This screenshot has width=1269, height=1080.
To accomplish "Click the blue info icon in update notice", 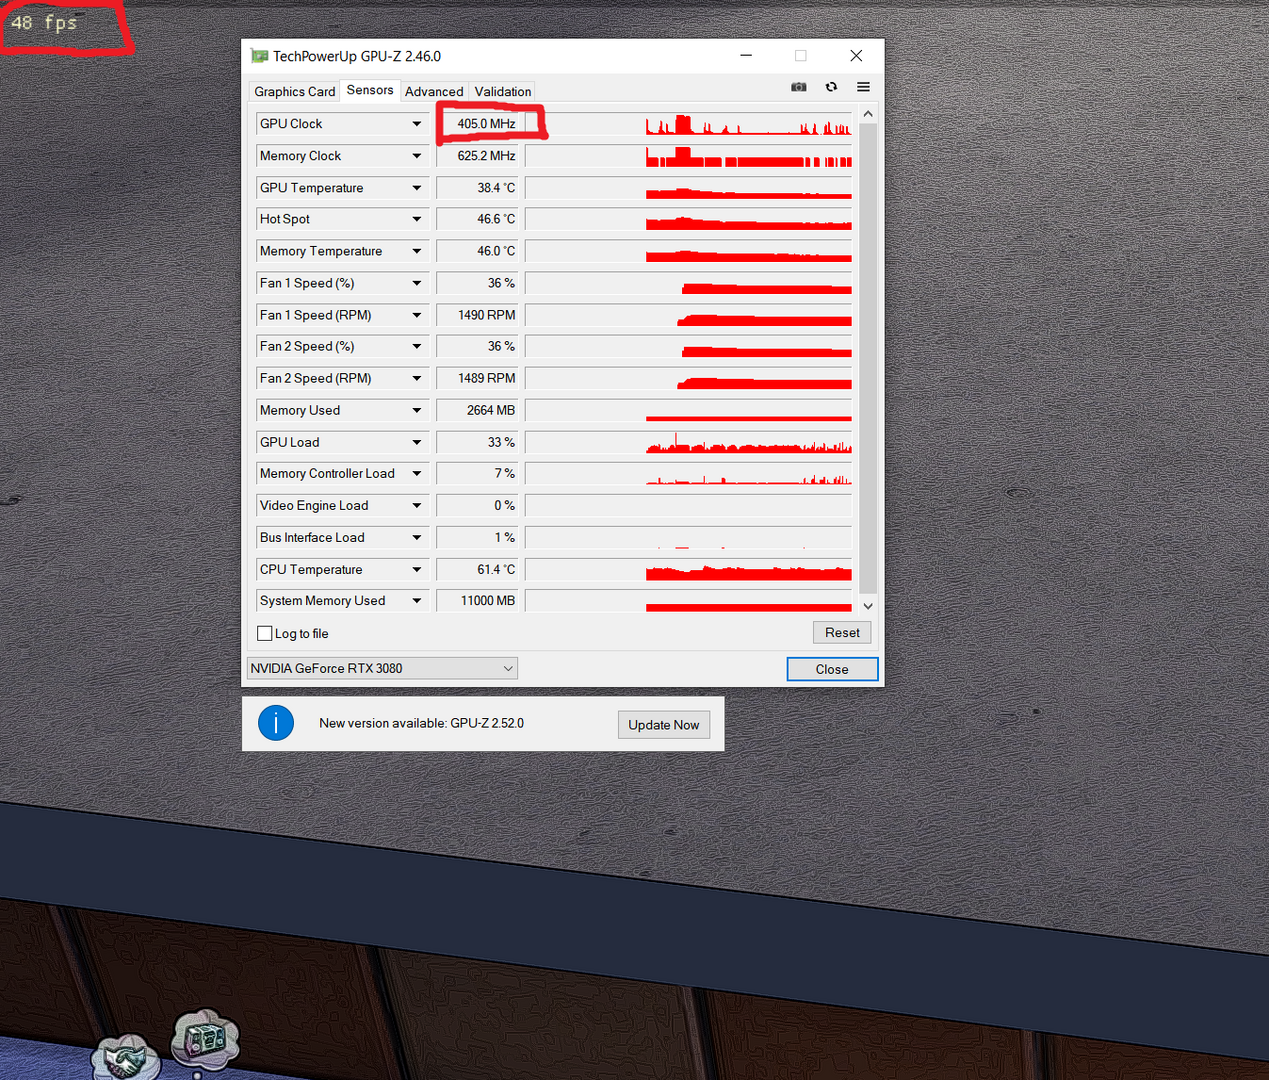I will (276, 723).
